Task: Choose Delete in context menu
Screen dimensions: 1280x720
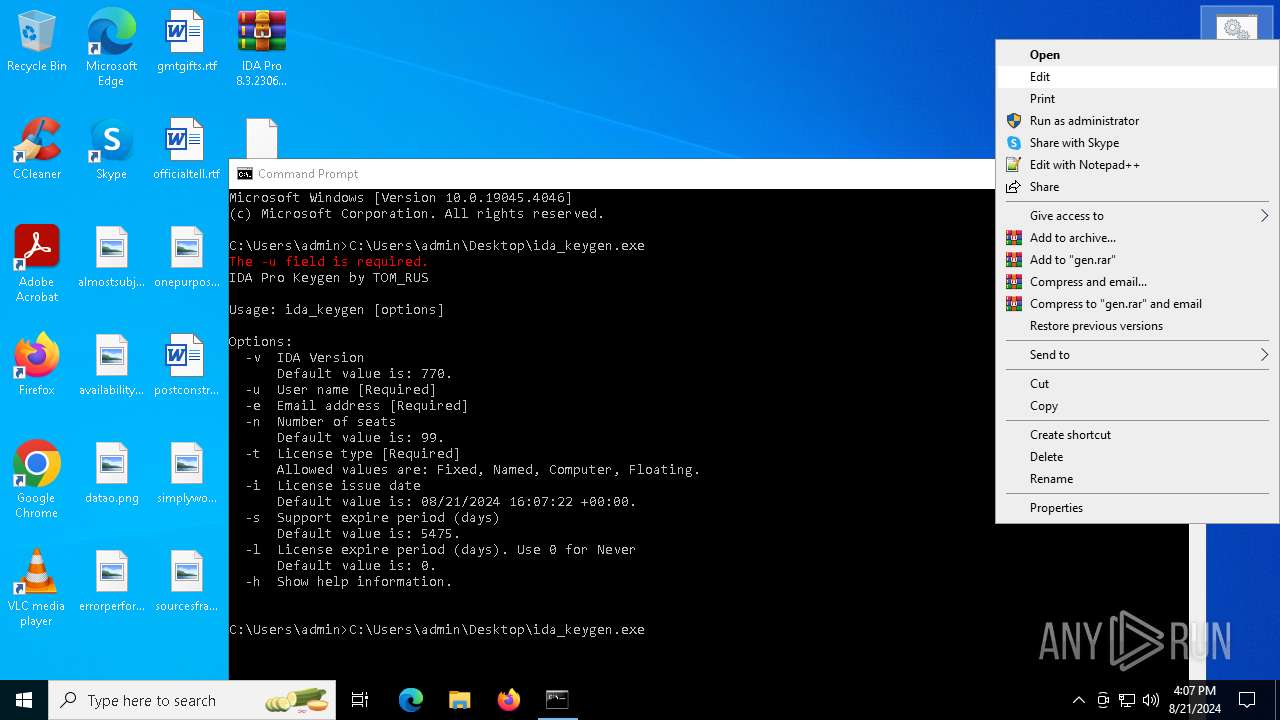Action: pos(1137,457)
